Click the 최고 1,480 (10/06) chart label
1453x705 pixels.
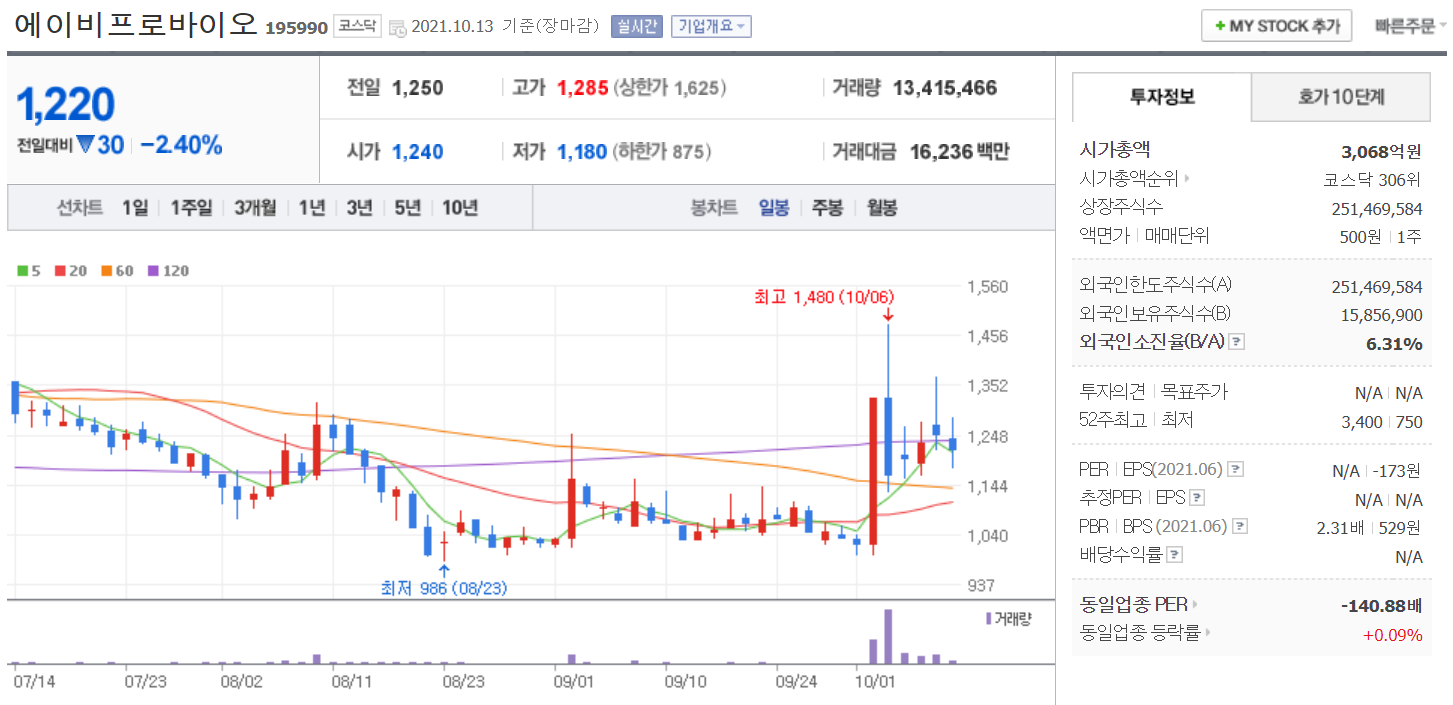coord(825,296)
